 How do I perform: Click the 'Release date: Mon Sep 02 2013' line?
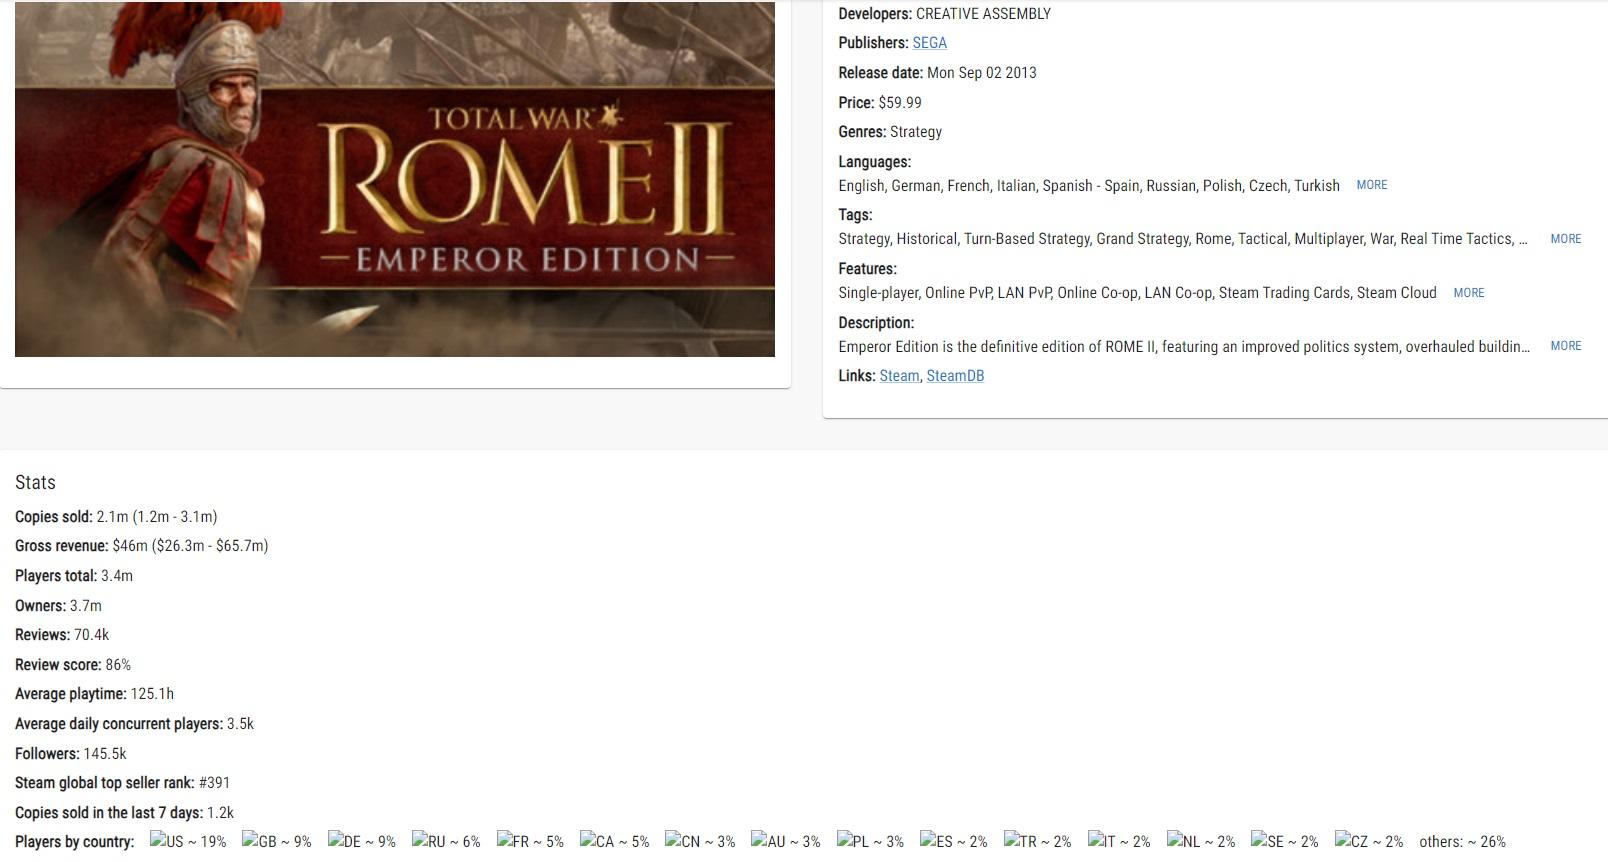pyautogui.click(x=937, y=73)
